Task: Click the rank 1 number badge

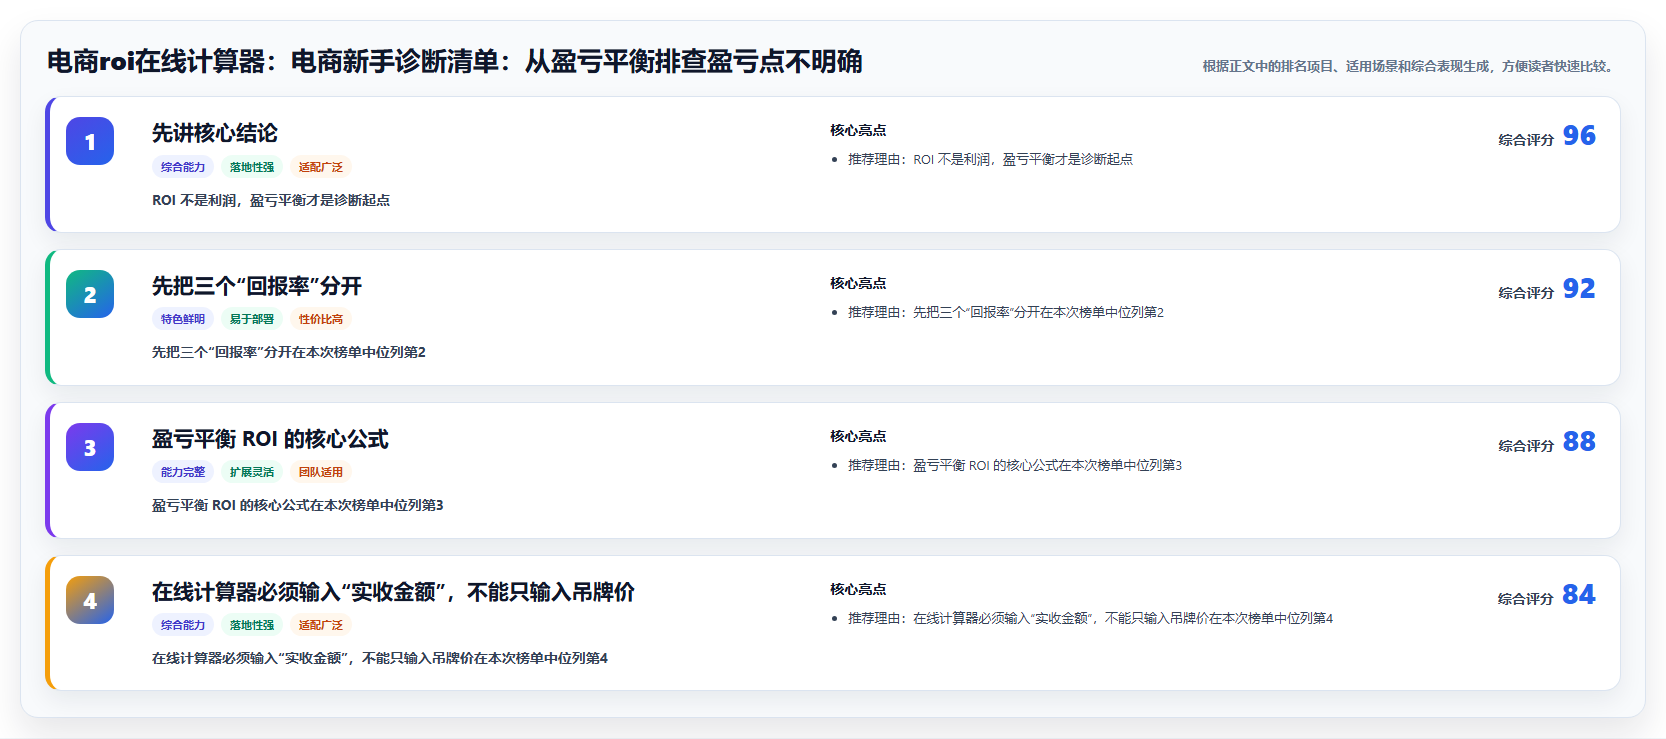Action: [x=90, y=141]
